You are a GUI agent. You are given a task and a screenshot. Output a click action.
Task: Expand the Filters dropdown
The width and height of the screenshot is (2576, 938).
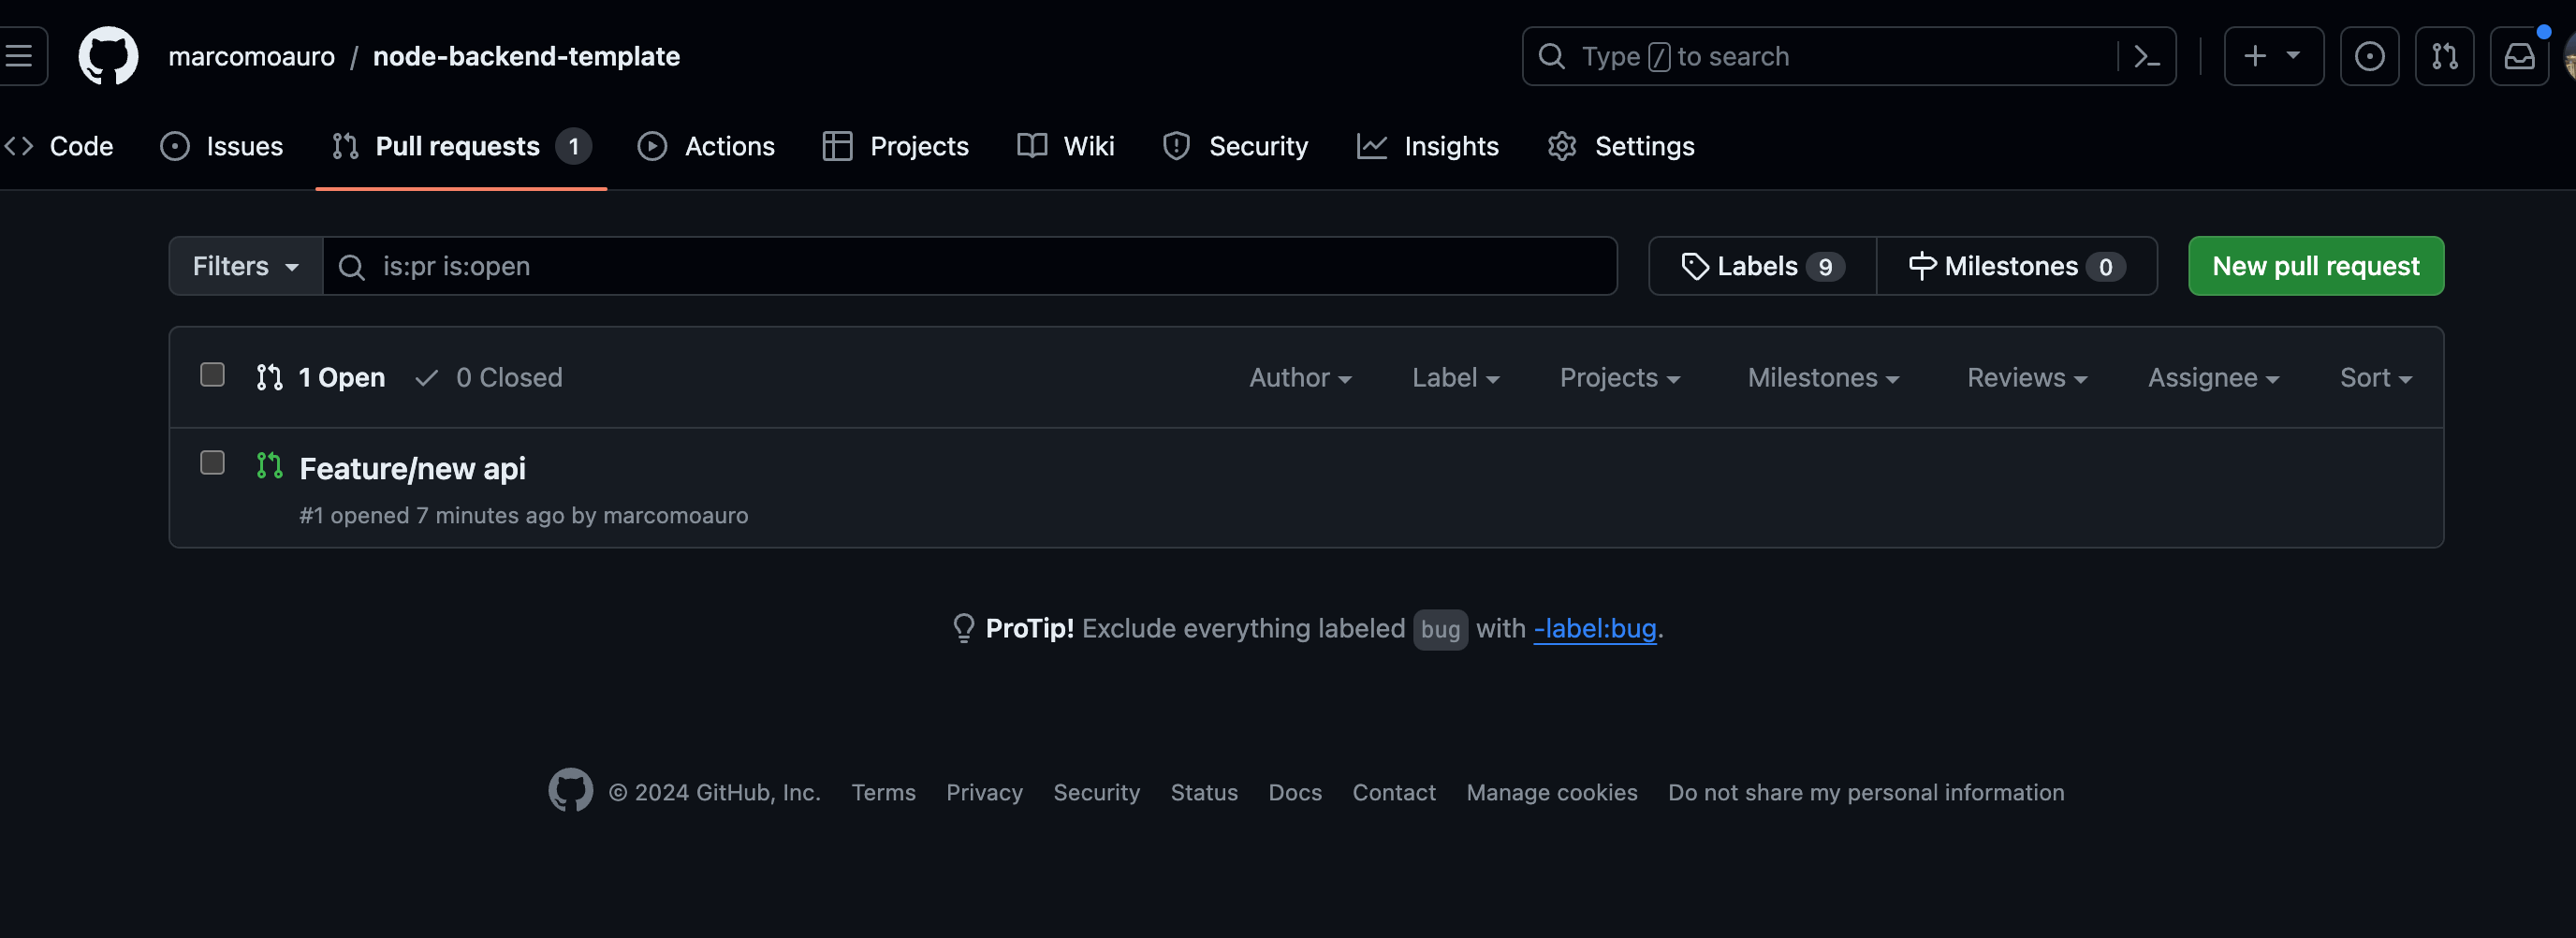click(246, 266)
